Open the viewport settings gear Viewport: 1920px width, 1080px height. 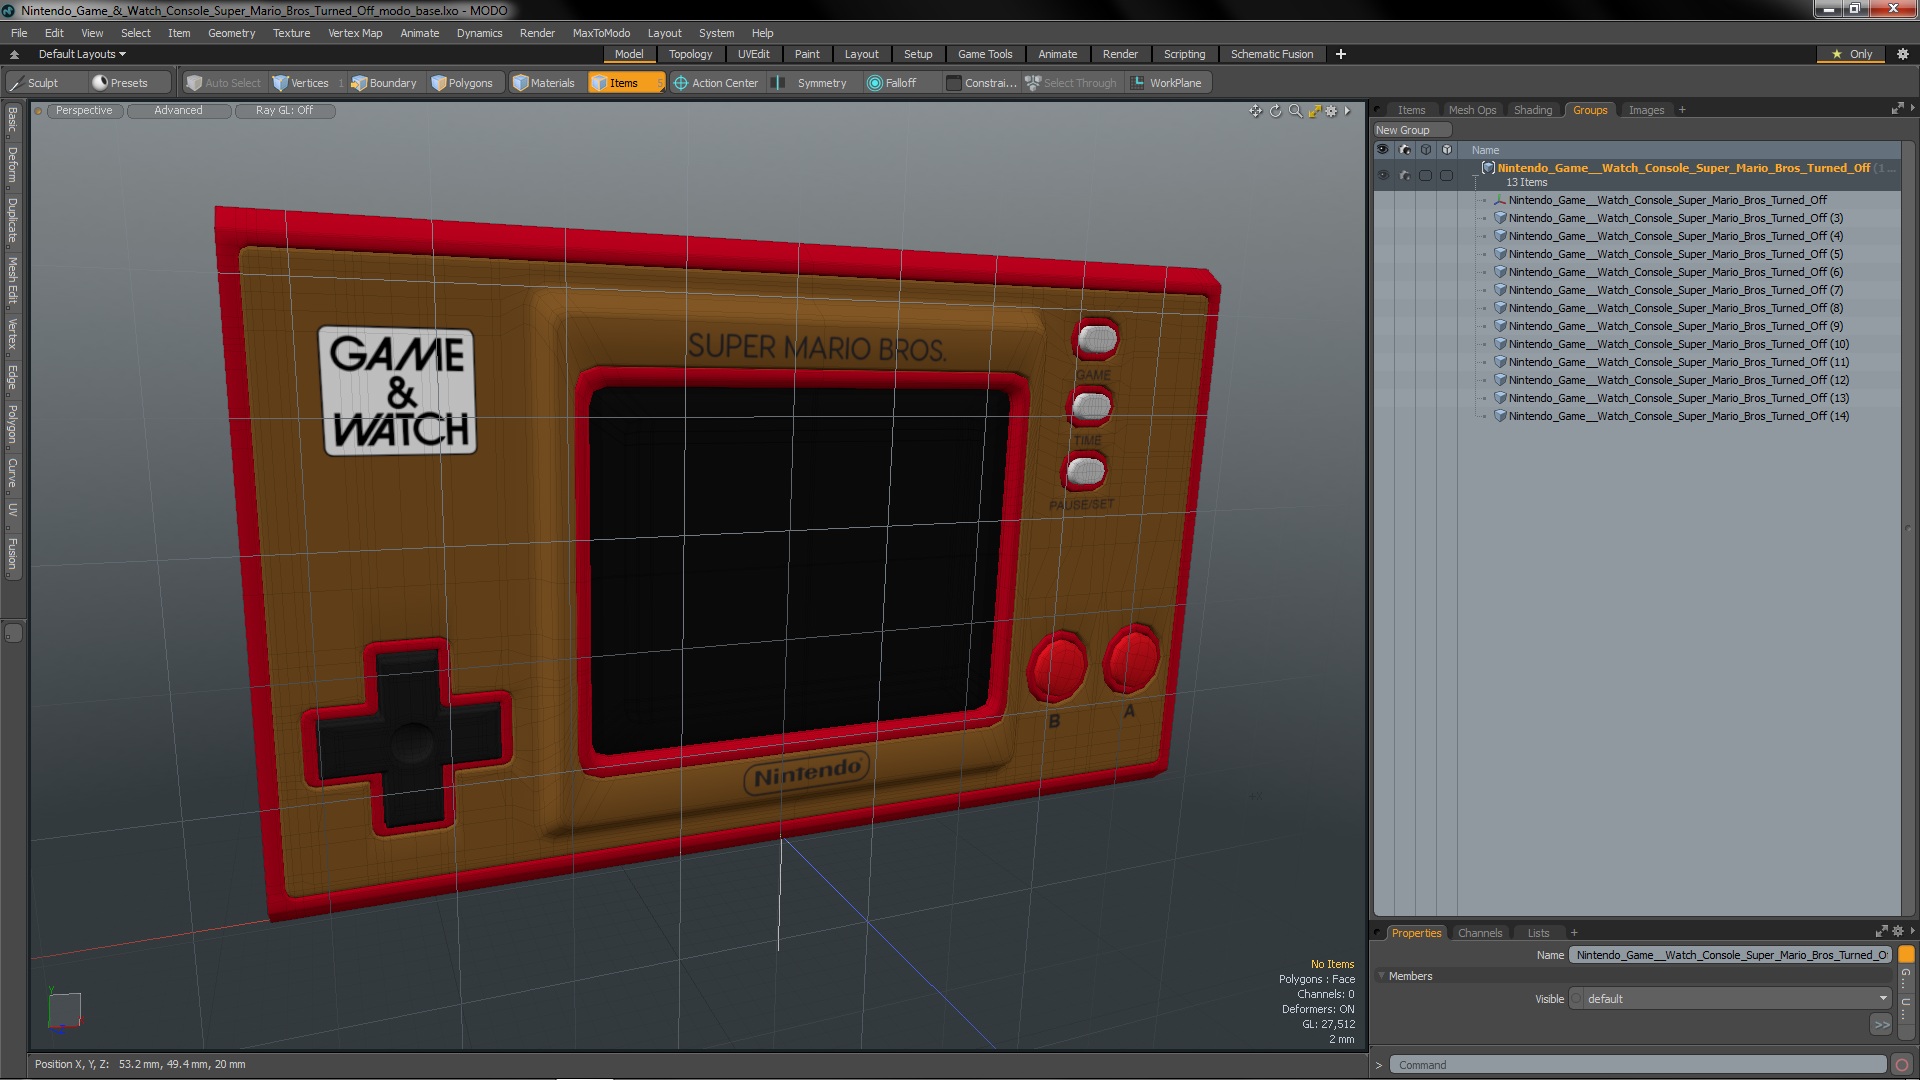1331,111
